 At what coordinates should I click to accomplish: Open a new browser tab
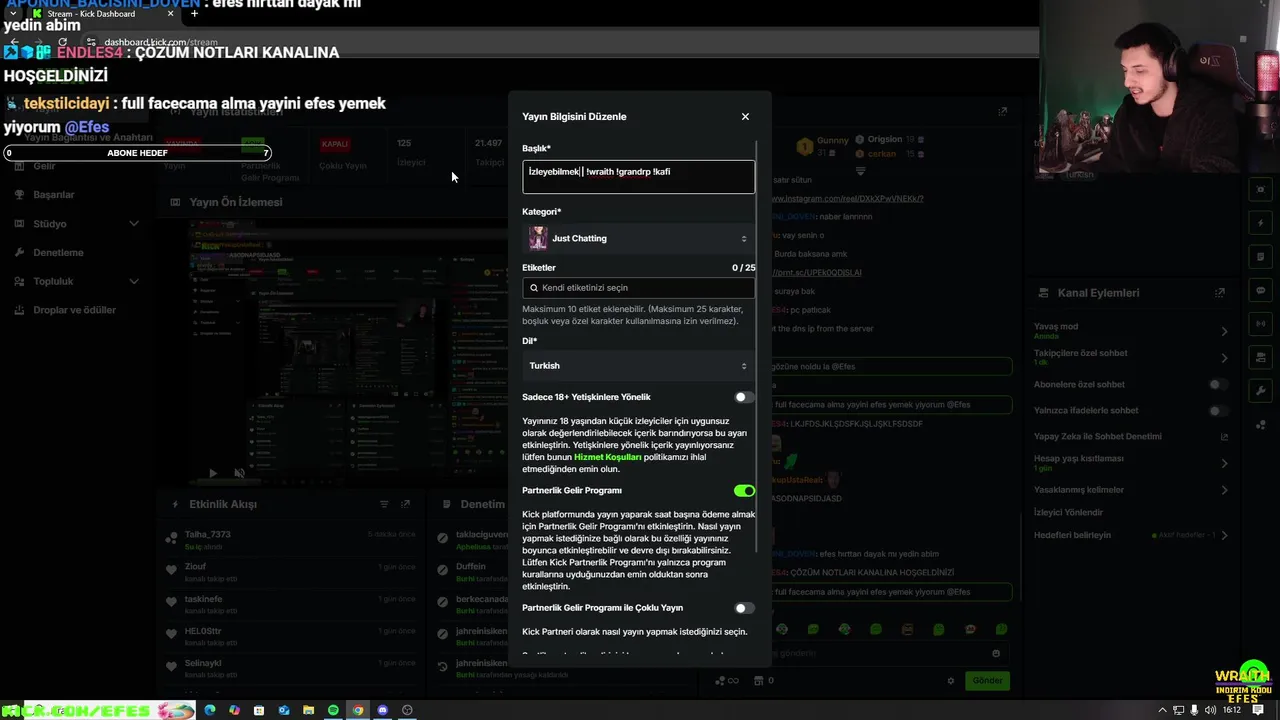194,14
